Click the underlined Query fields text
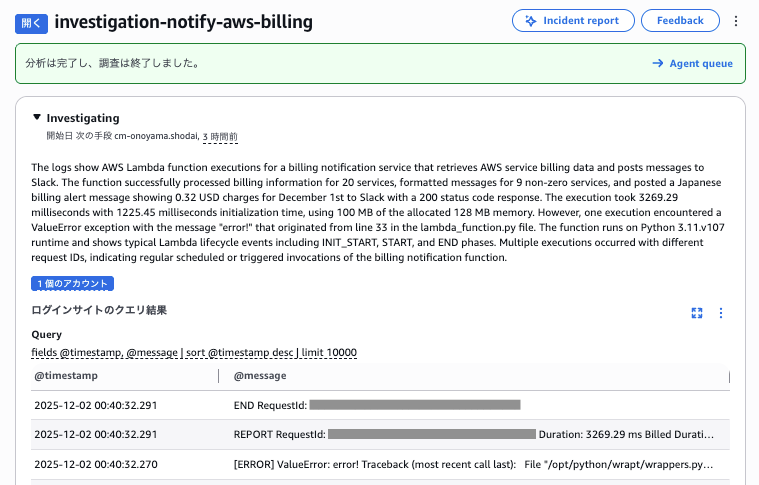 tap(194, 353)
